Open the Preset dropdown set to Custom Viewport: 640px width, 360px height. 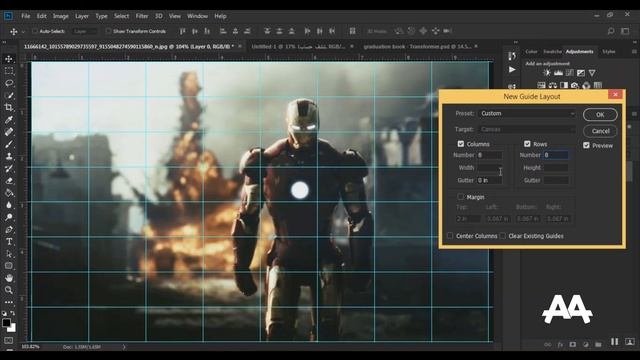[x=527, y=113]
